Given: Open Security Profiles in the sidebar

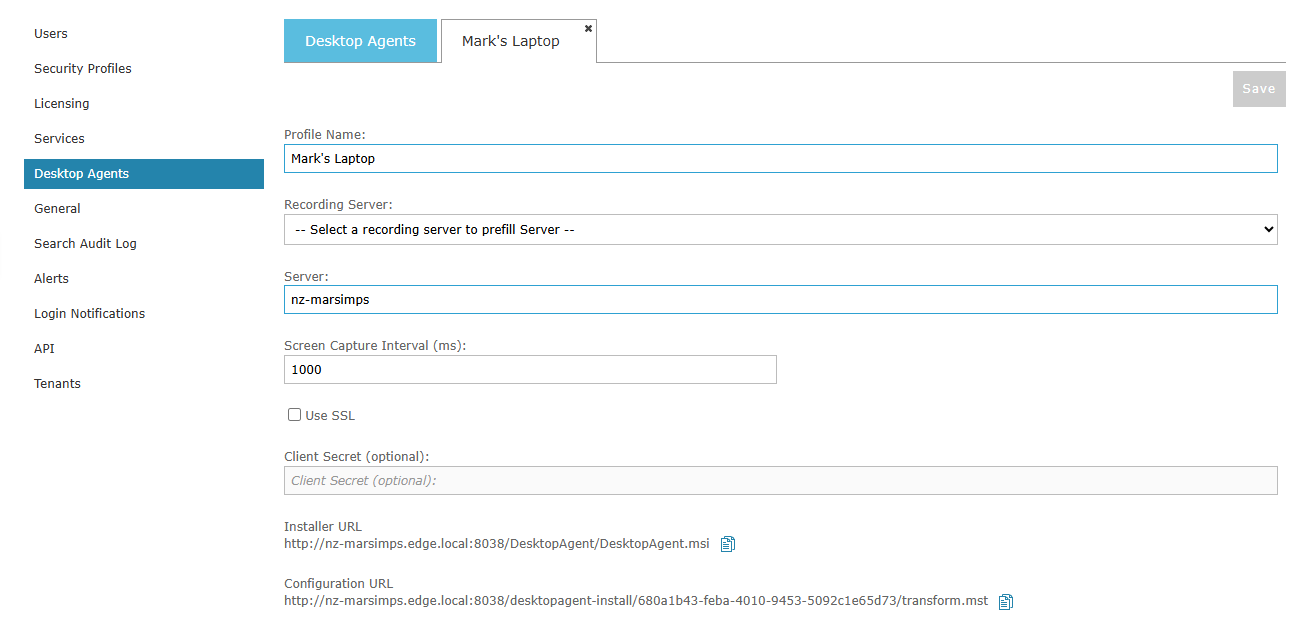Looking at the screenshot, I should (x=83, y=68).
